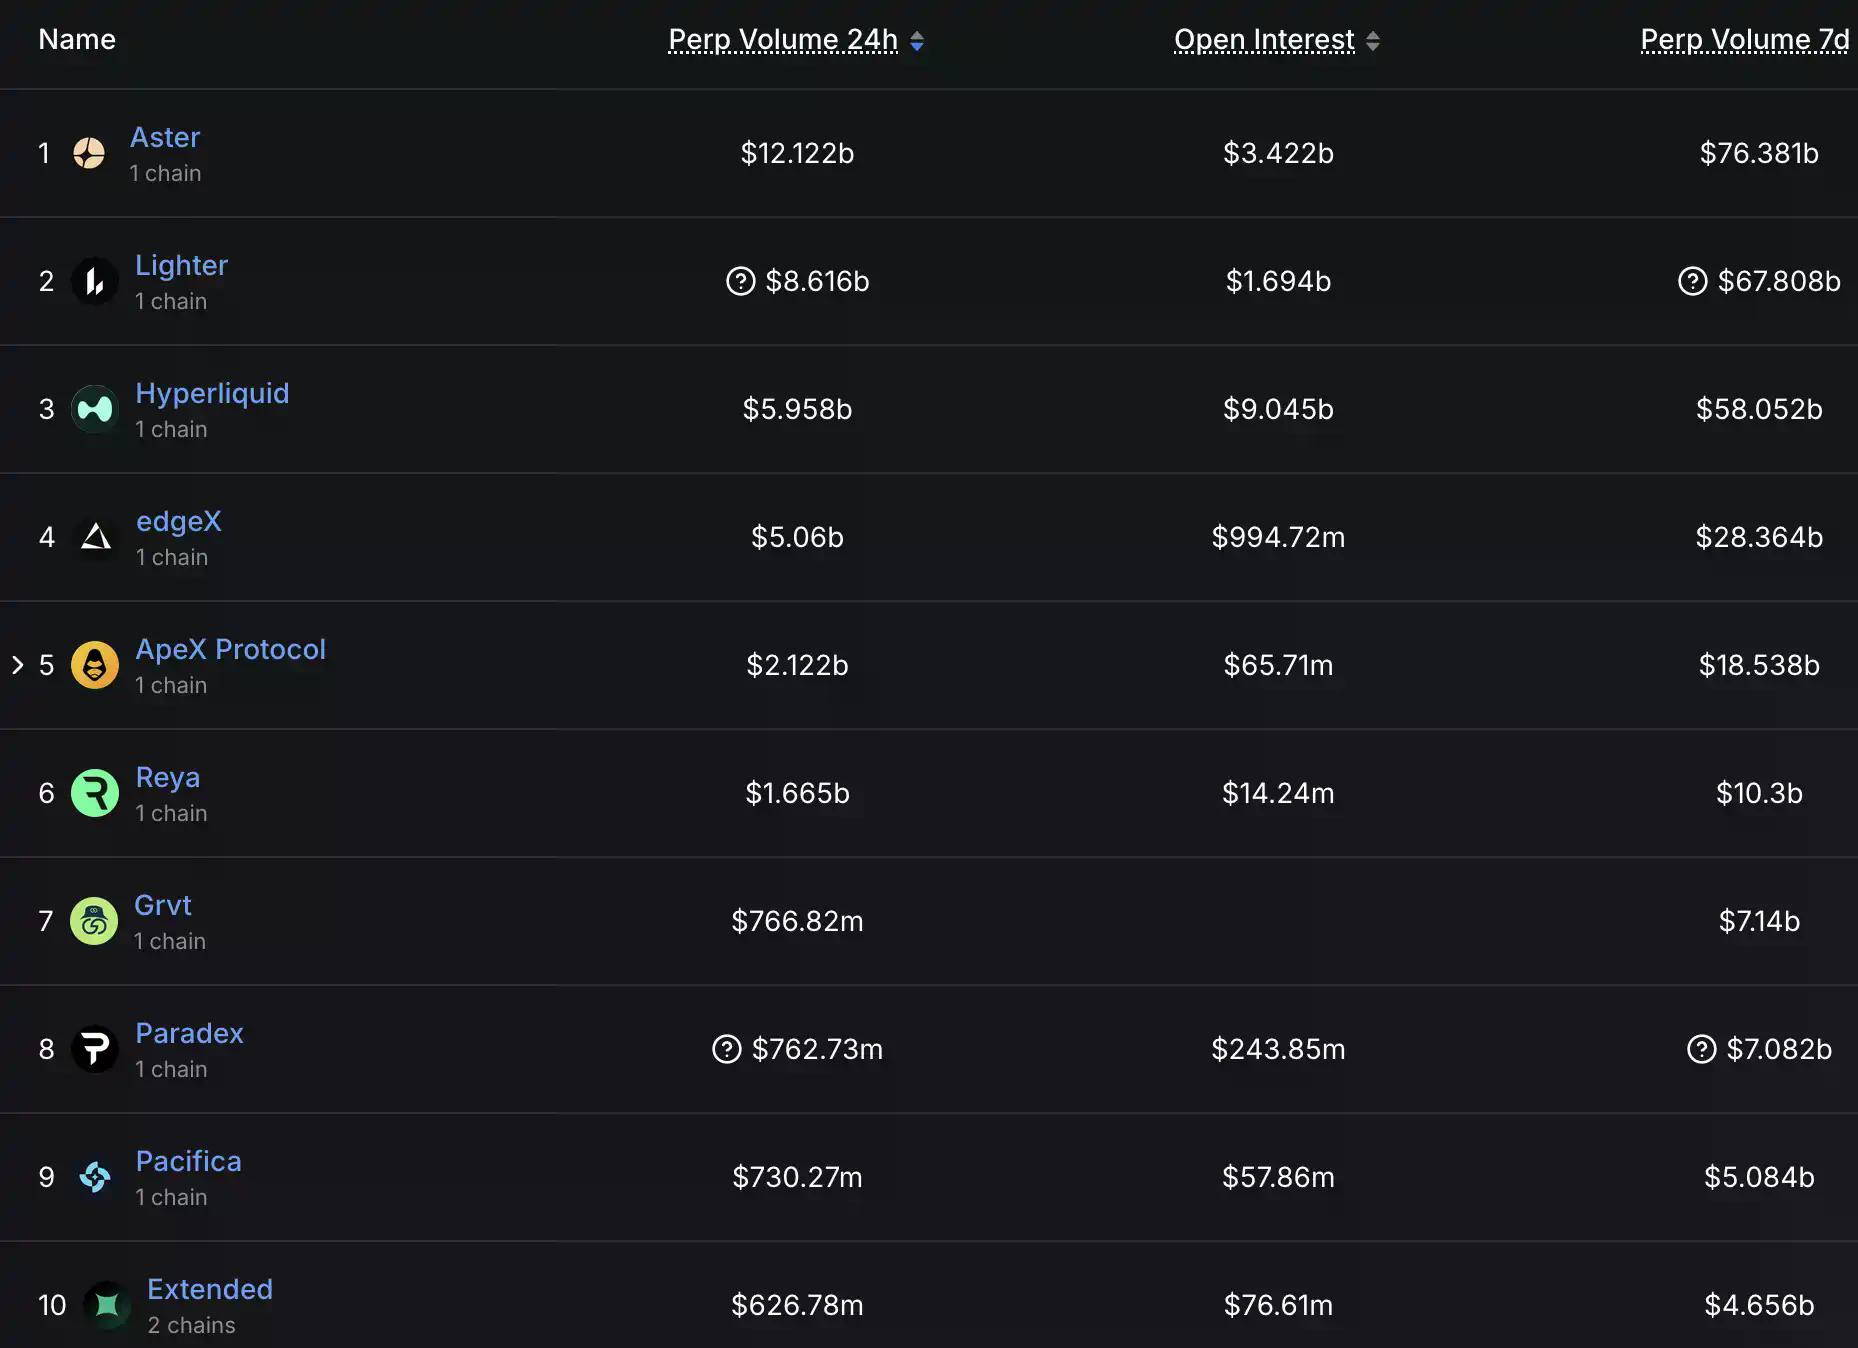Open the Extended protocol link

210,1289
